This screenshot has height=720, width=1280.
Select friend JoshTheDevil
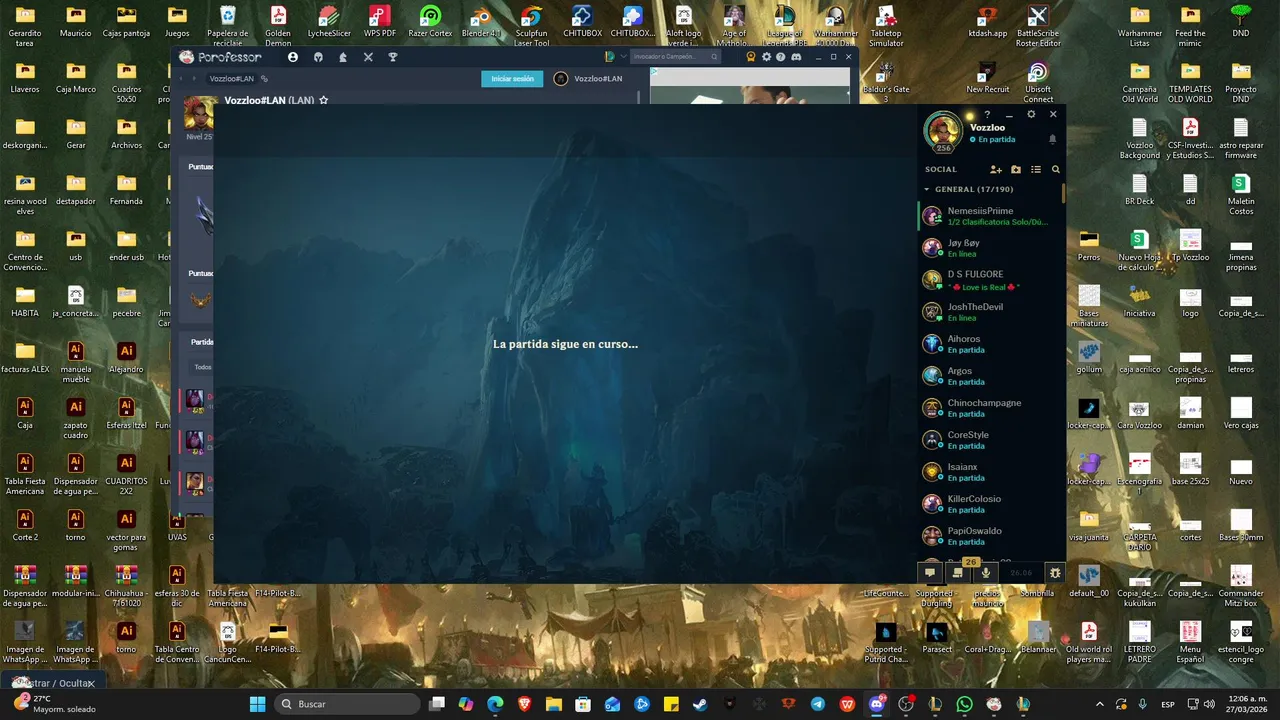point(990,312)
